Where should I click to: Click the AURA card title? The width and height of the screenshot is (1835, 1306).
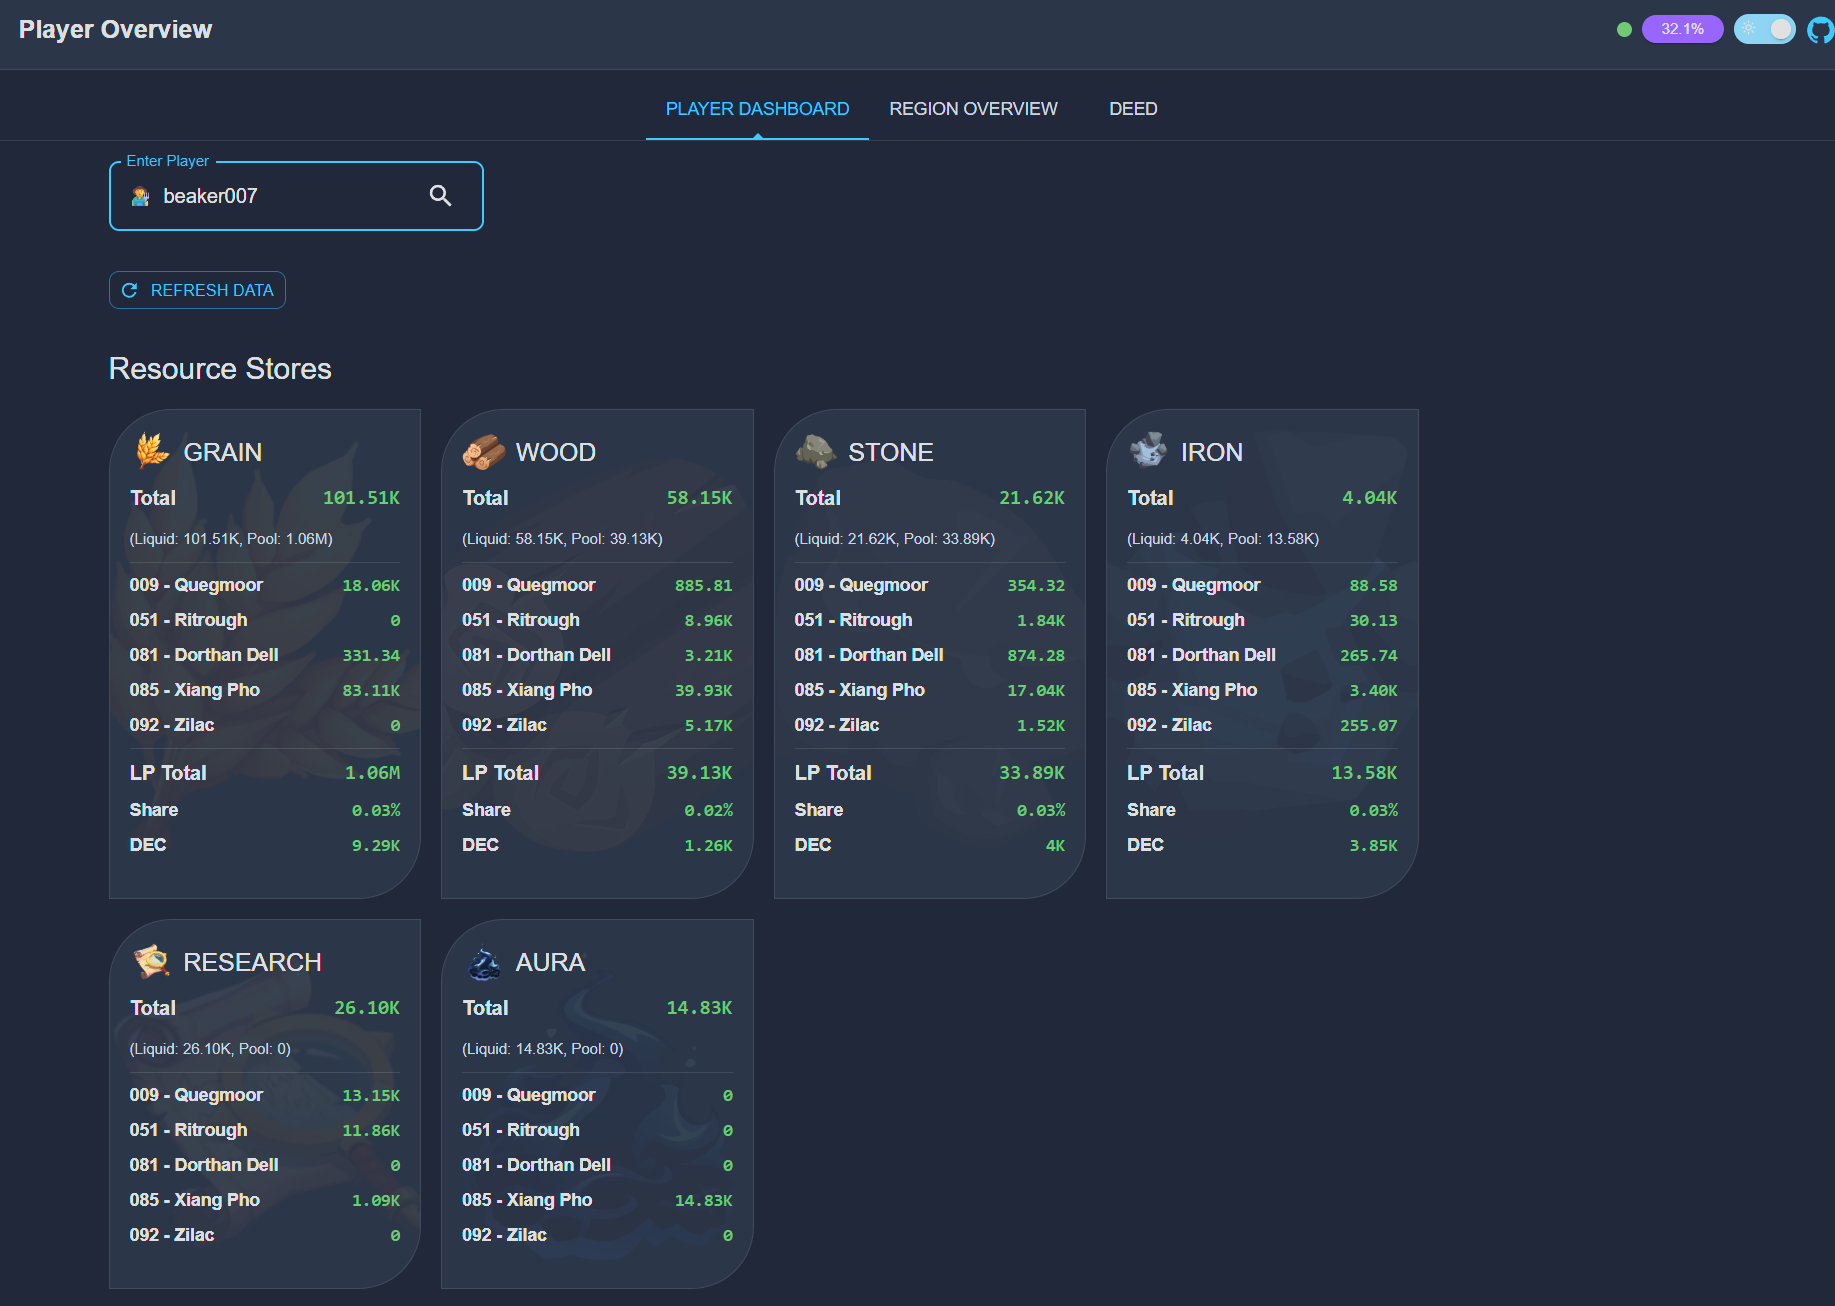(550, 962)
